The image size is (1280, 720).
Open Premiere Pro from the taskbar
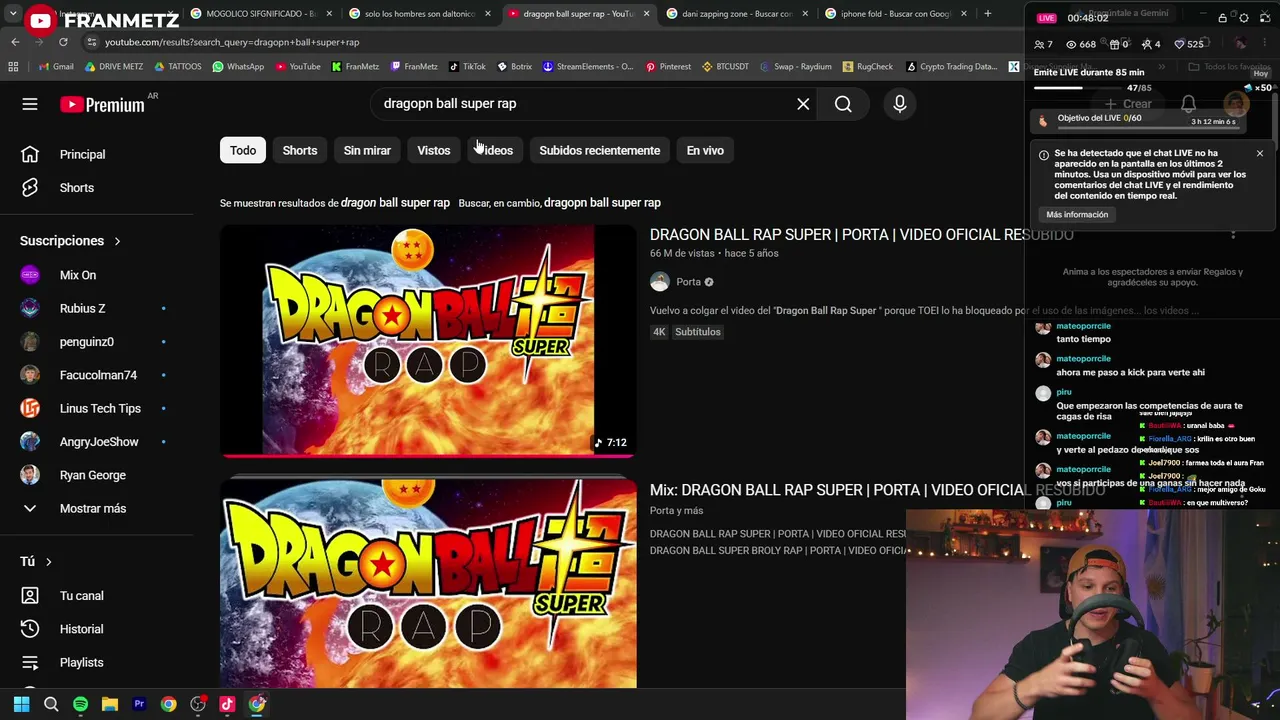(139, 704)
